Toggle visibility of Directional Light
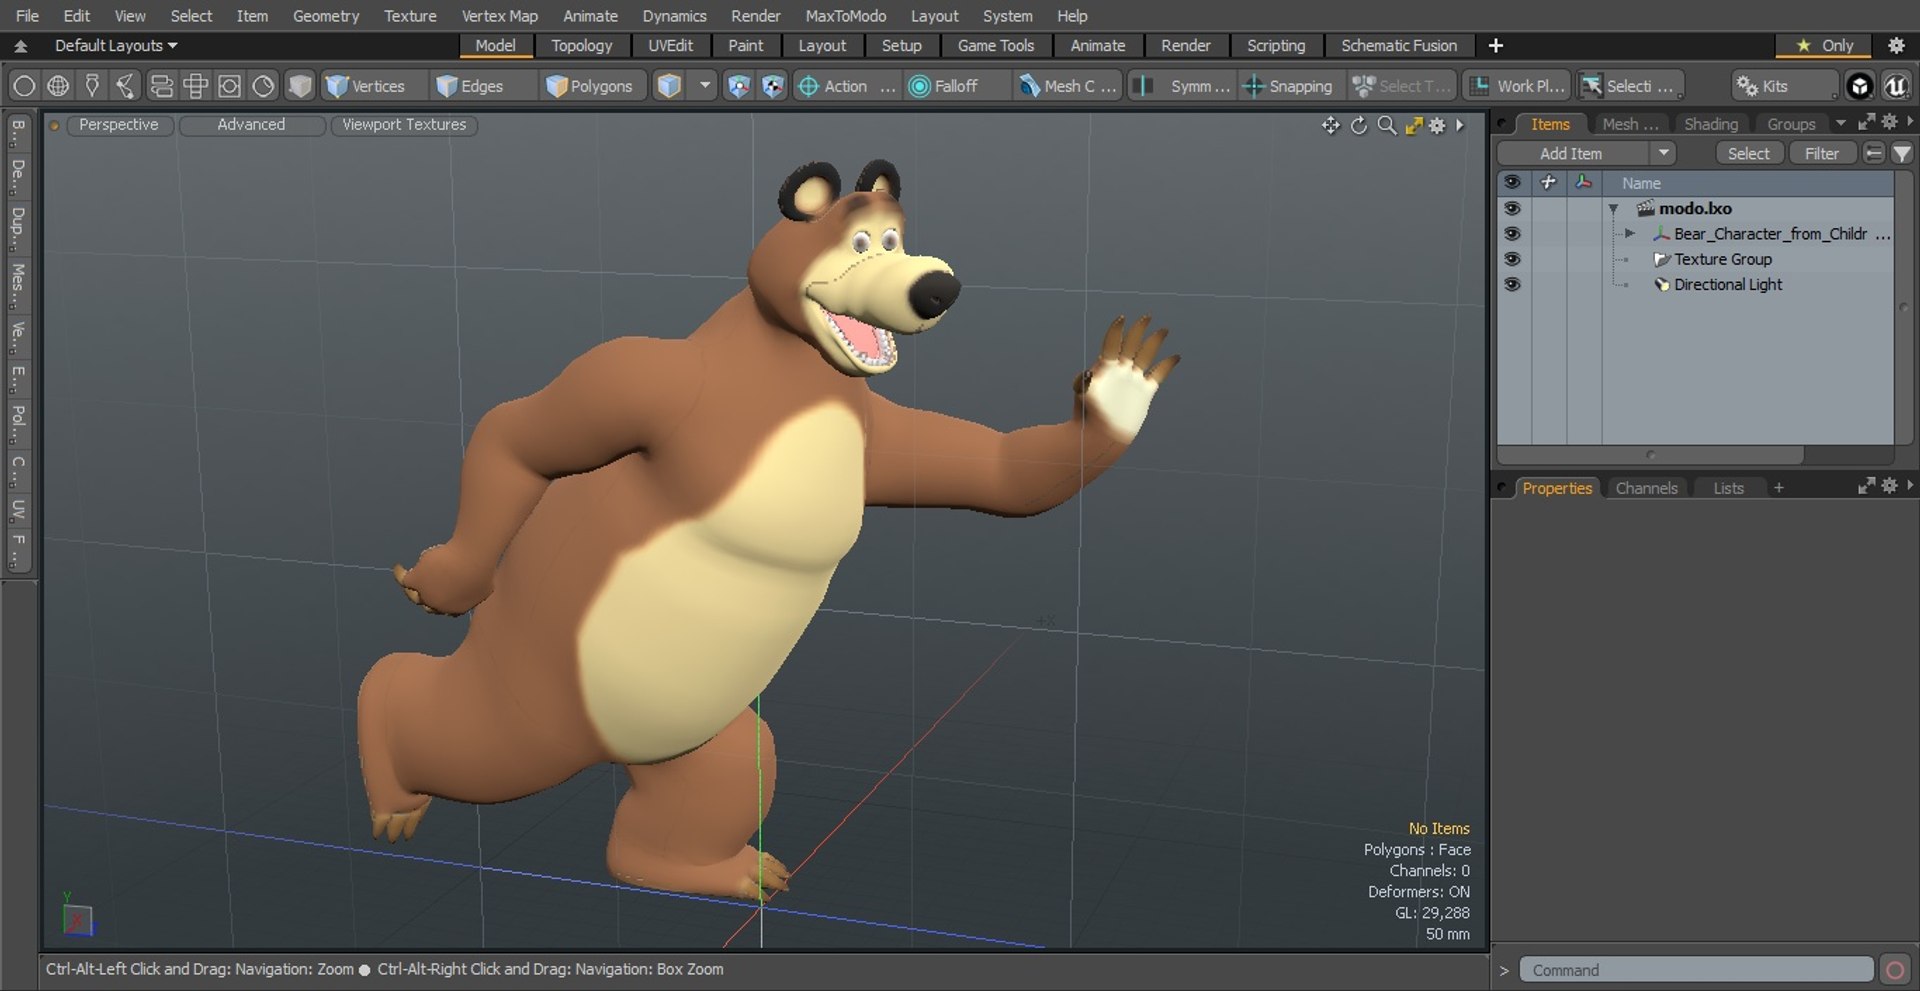Screen dimensions: 1920x991 [1512, 284]
